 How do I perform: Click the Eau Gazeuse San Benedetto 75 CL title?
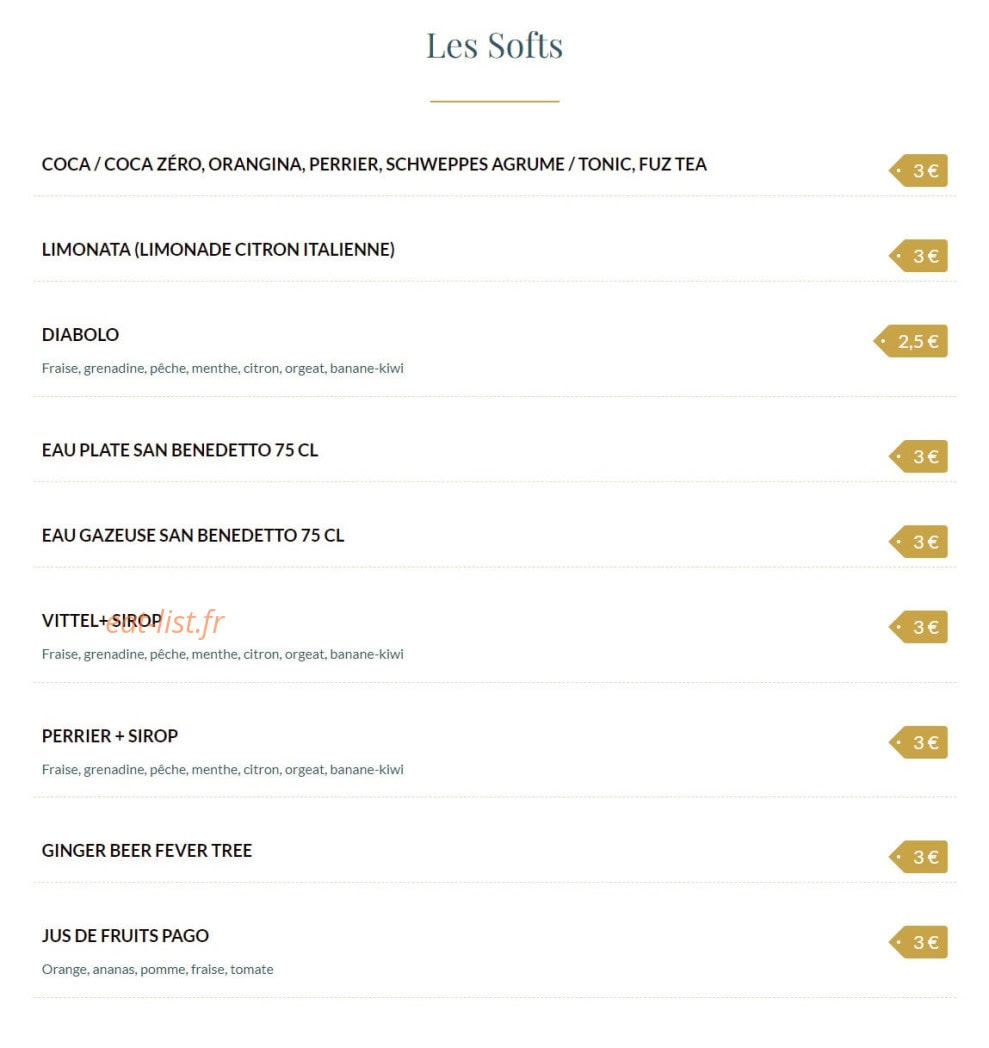click(192, 536)
